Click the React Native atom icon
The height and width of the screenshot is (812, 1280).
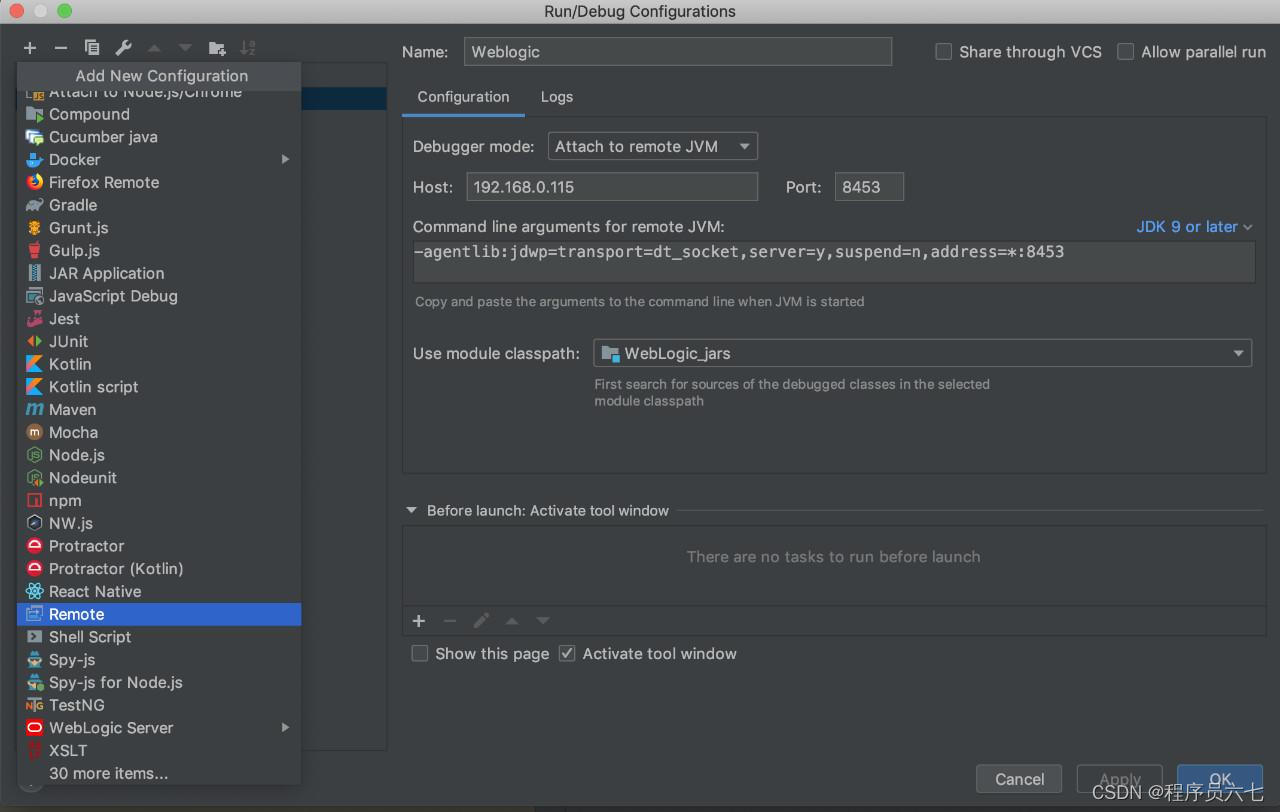[35, 591]
